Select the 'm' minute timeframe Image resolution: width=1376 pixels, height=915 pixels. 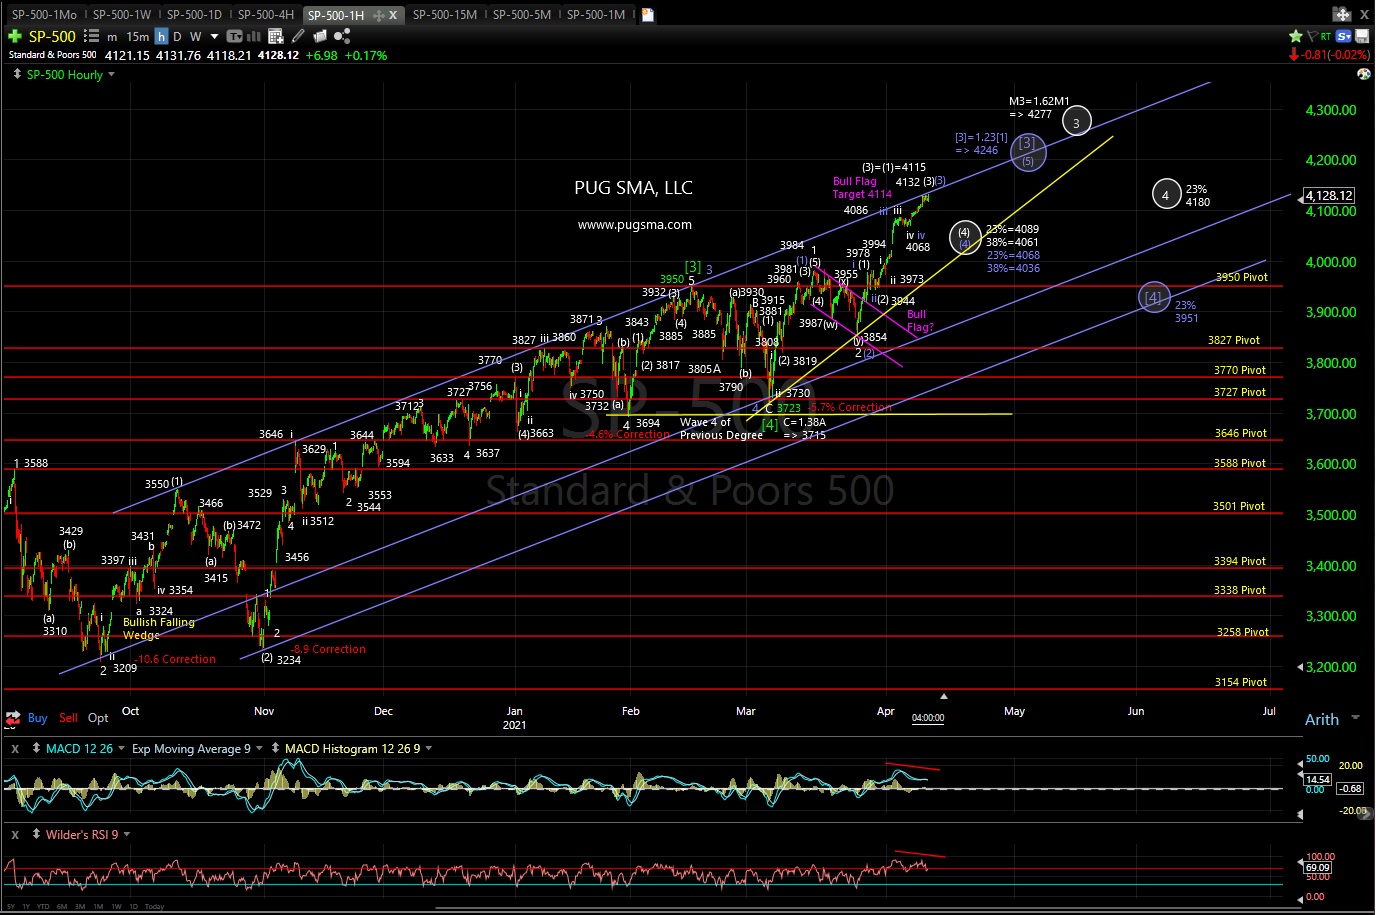[112, 37]
